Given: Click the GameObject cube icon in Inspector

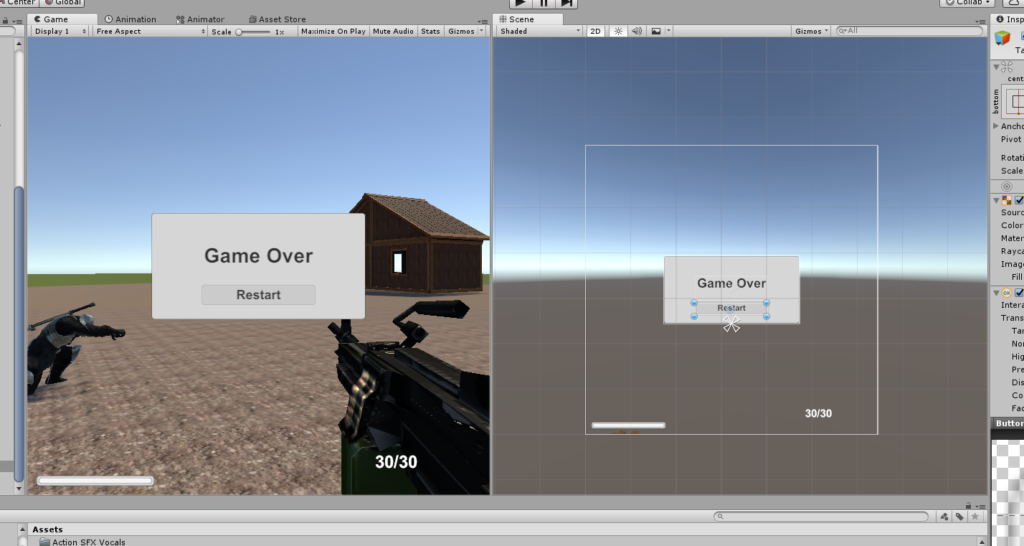Looking at the screenshot, I should point(1002,39).
